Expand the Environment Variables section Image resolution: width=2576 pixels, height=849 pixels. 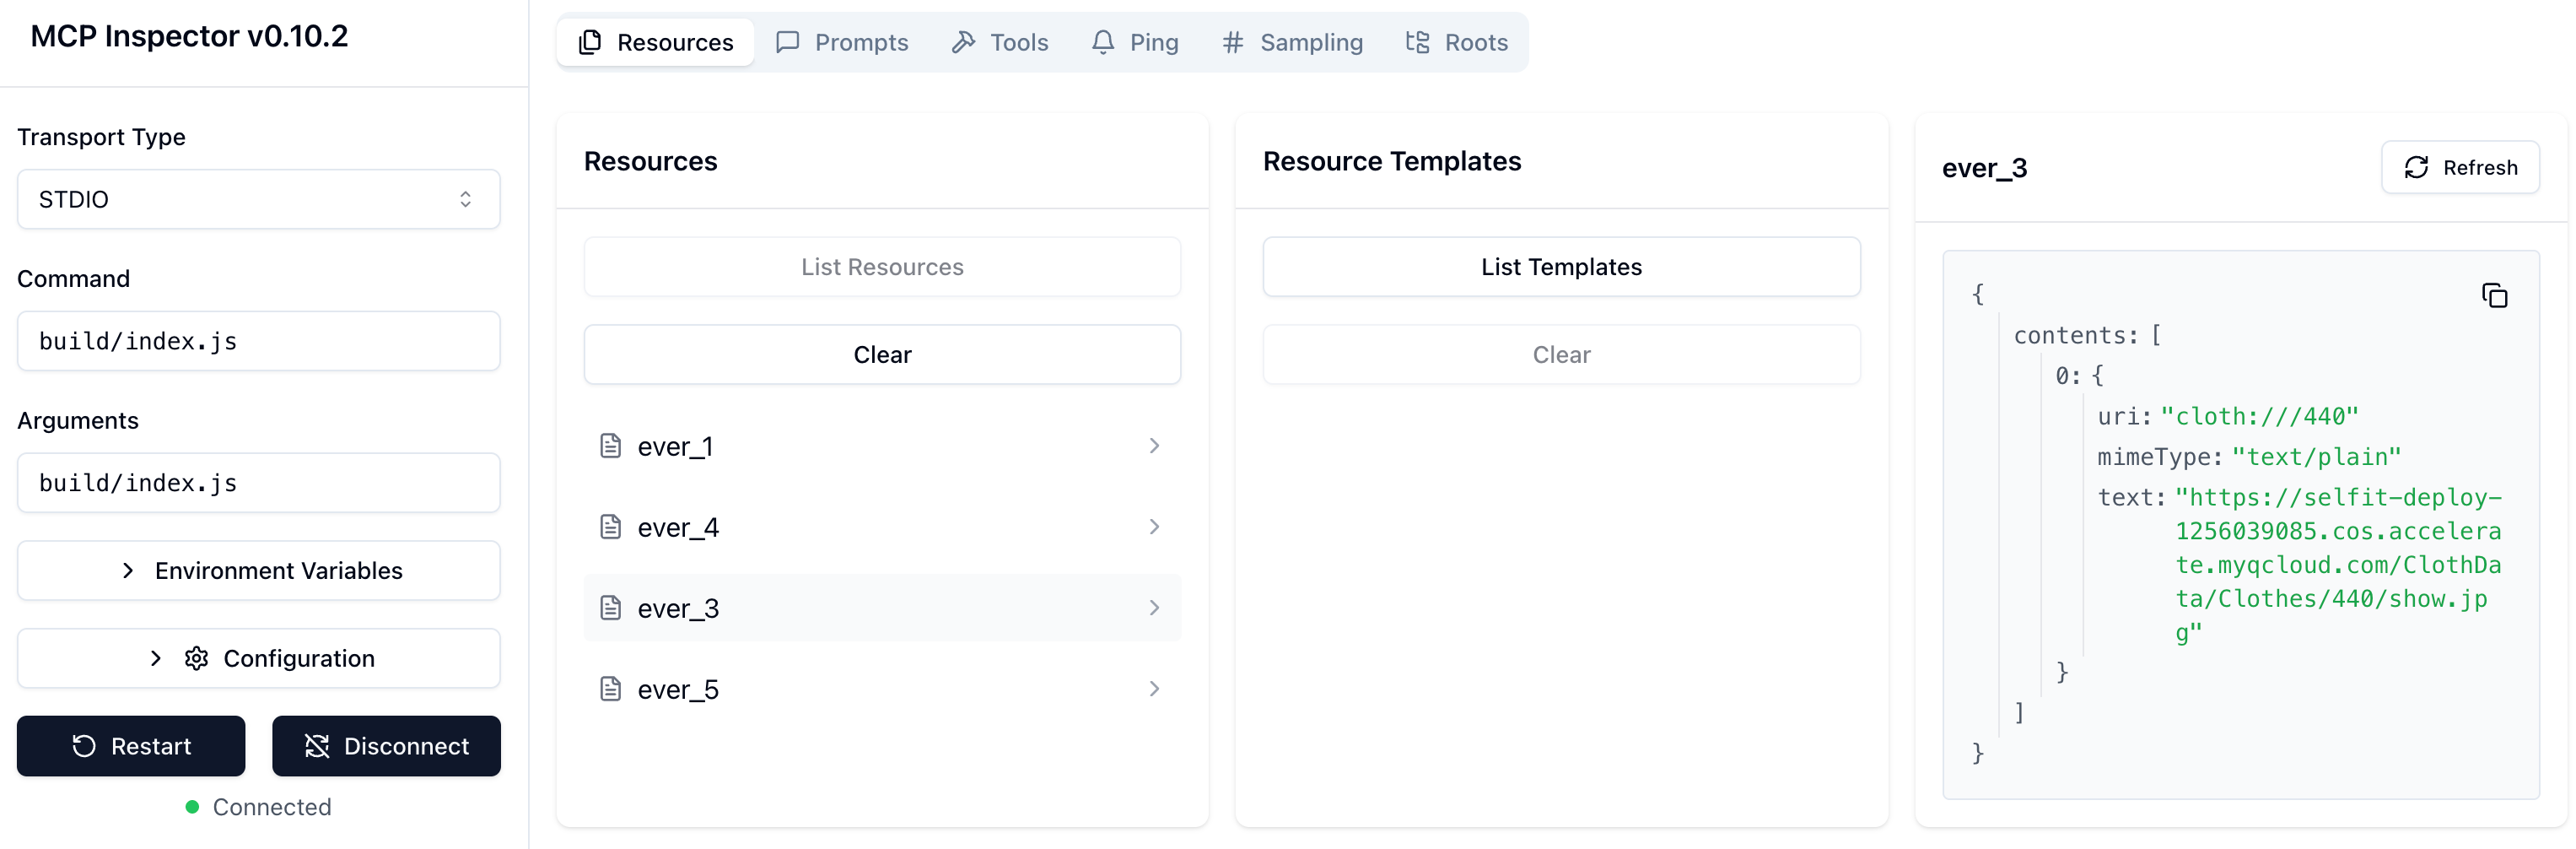[258, 571]
